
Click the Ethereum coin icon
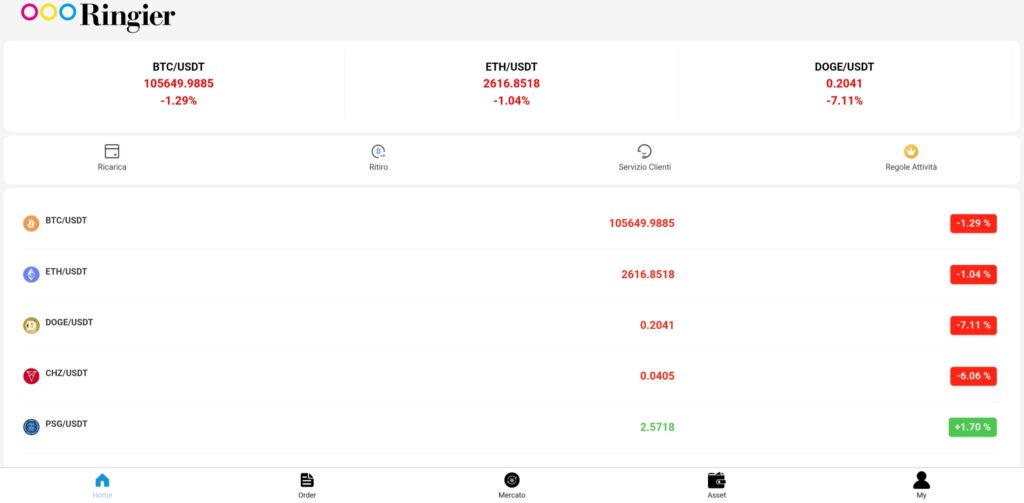(x=31, y=274)
